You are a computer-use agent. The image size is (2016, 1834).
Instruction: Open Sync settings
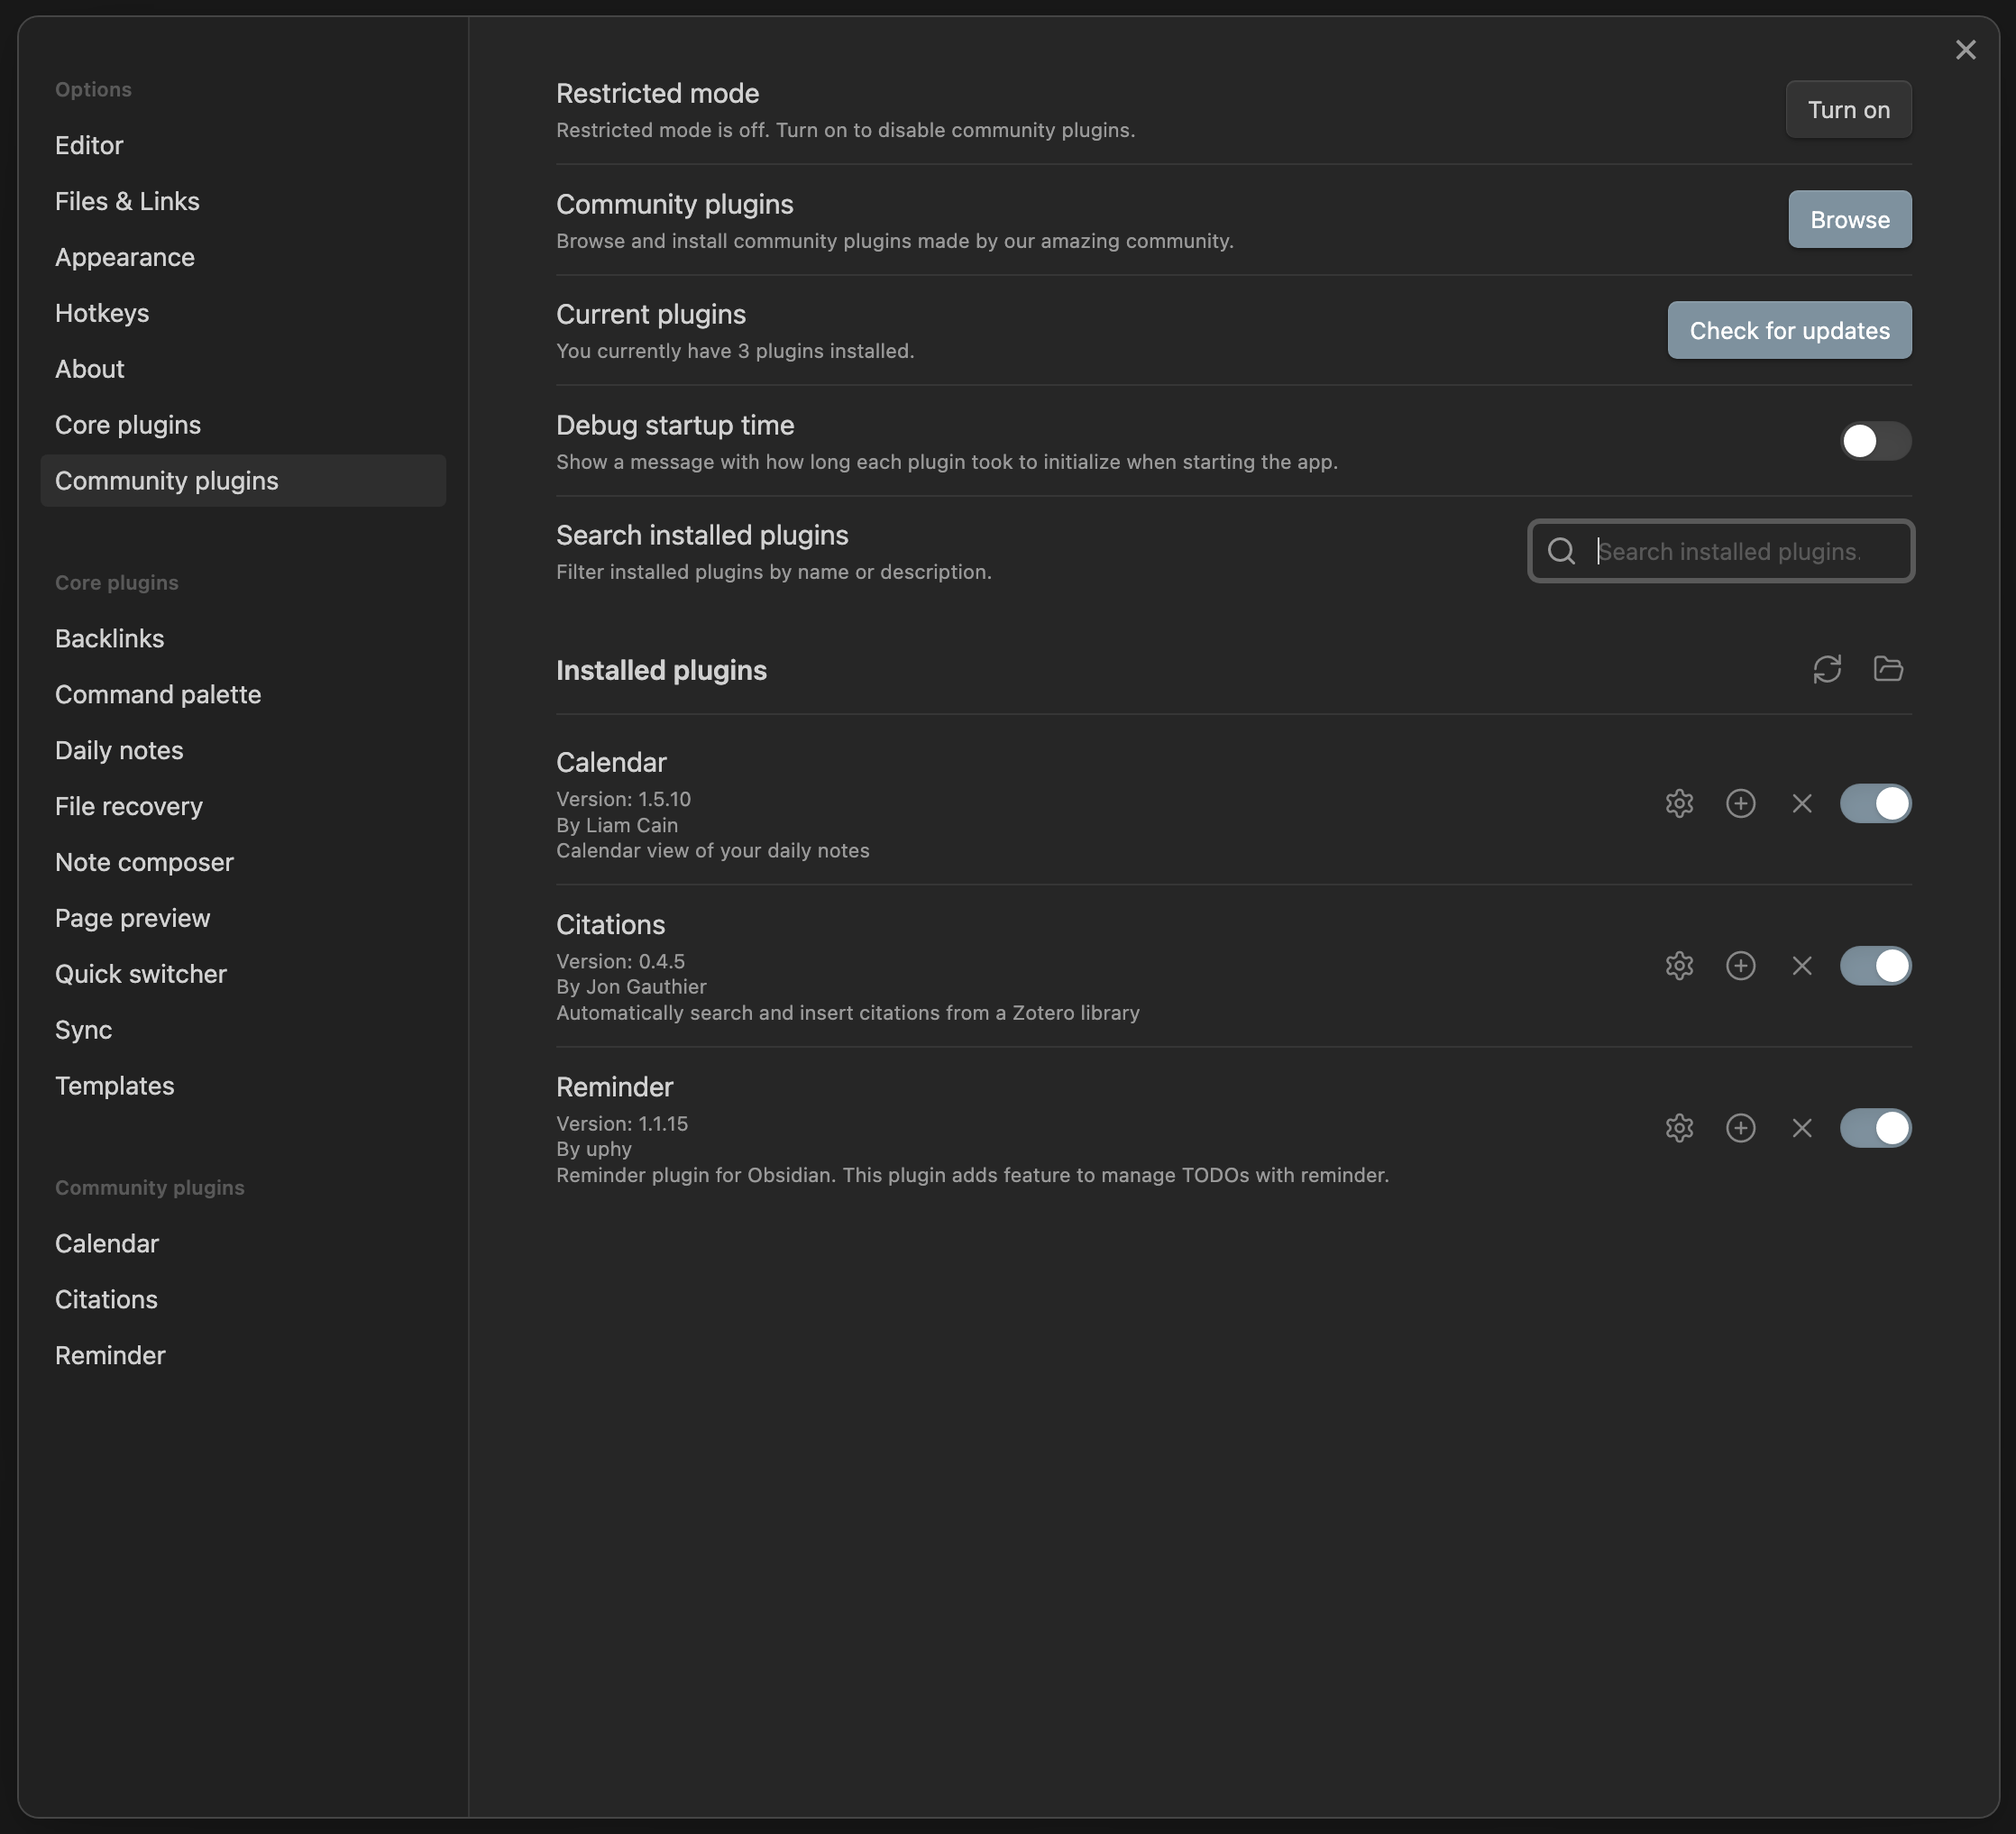[243, 1030]
